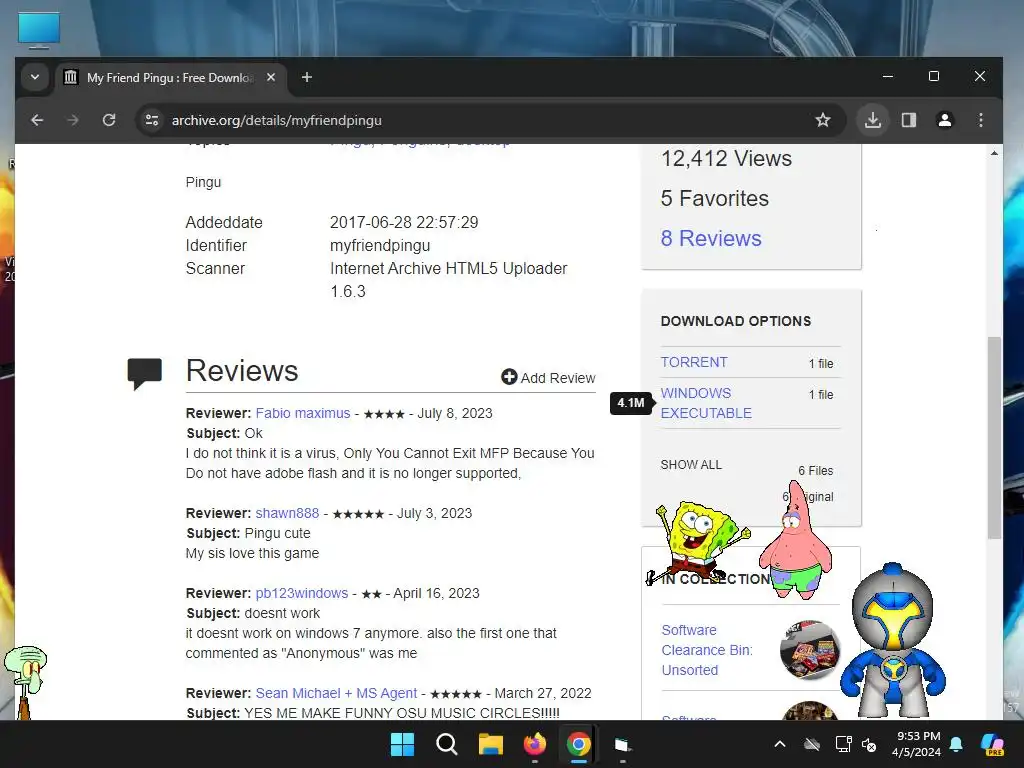Click the Addeddate value 2017-06-28 22:57:29

pyautogui.click(x=404, y=223)
